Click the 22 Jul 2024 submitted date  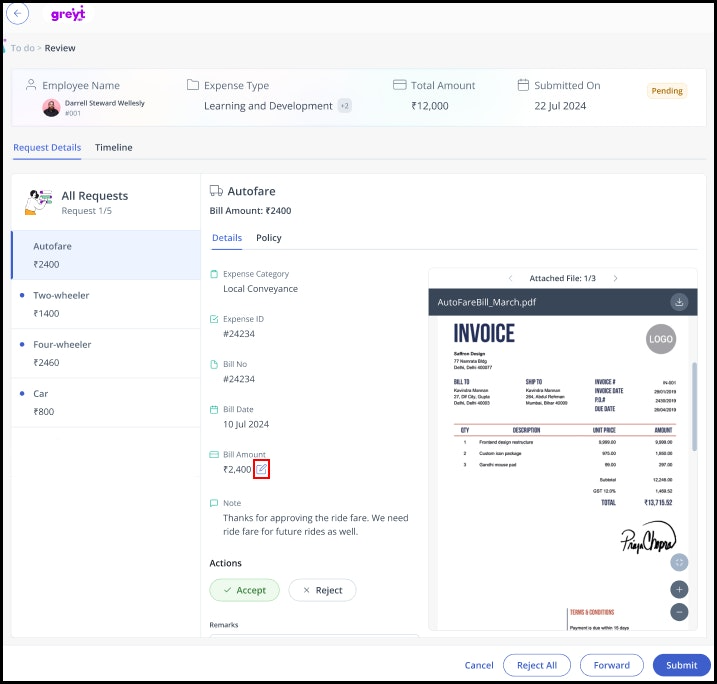pyautogui.click(x=560, y=106)
